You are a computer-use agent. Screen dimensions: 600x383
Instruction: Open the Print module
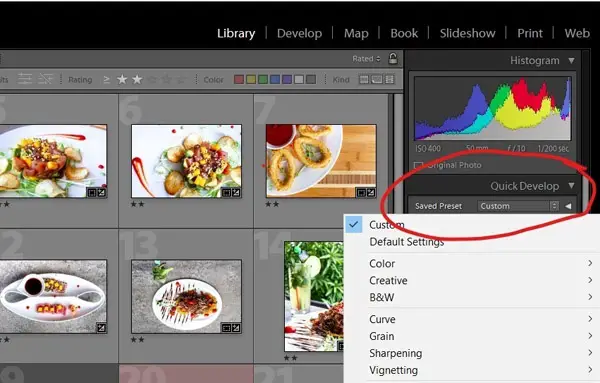click(530, 33)
